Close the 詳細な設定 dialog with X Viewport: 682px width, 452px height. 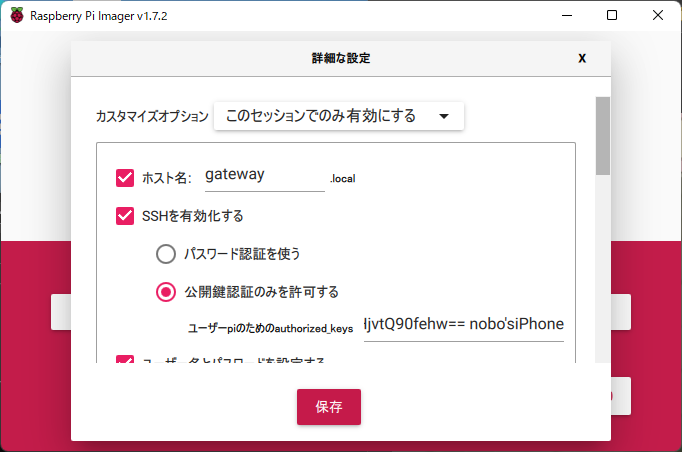coord(582,58)
